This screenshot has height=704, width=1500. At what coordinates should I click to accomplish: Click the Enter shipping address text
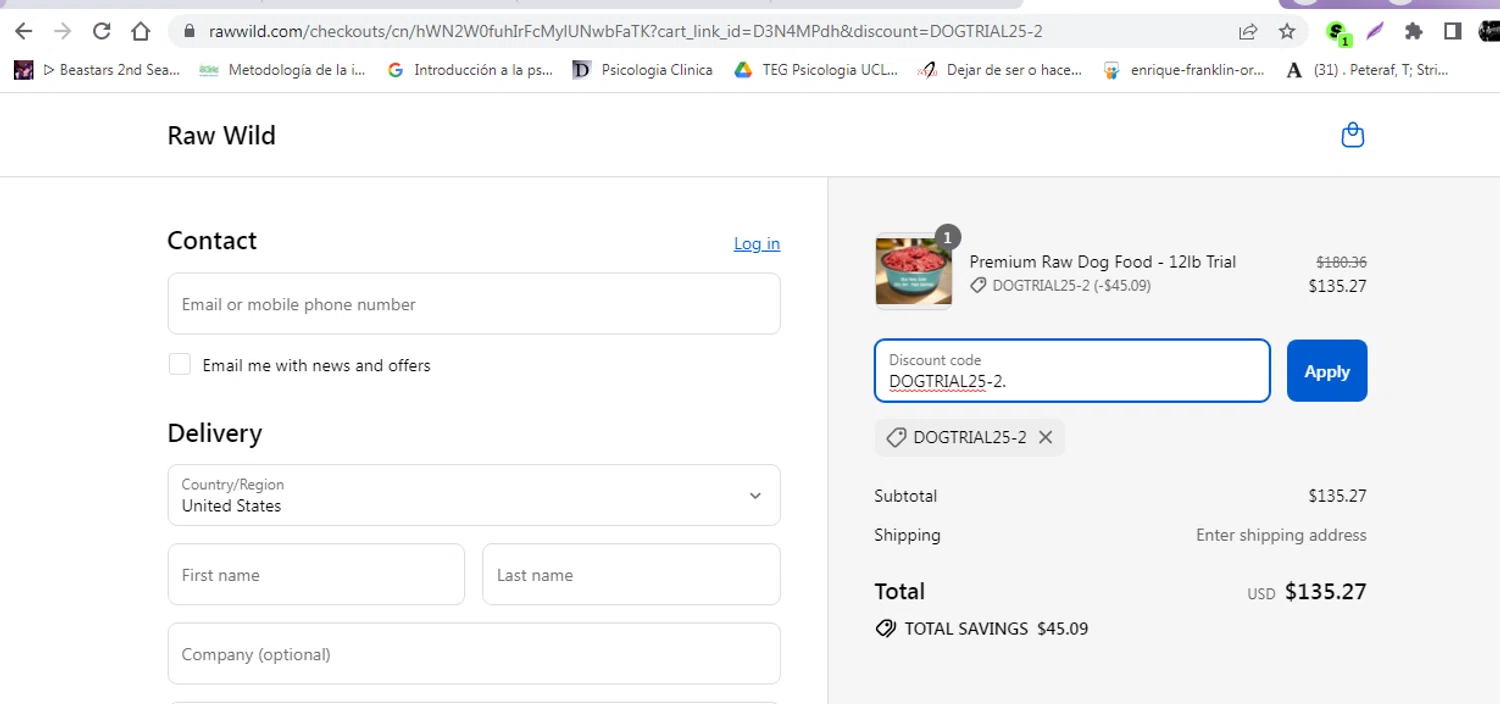click(x=1281, y=535)
